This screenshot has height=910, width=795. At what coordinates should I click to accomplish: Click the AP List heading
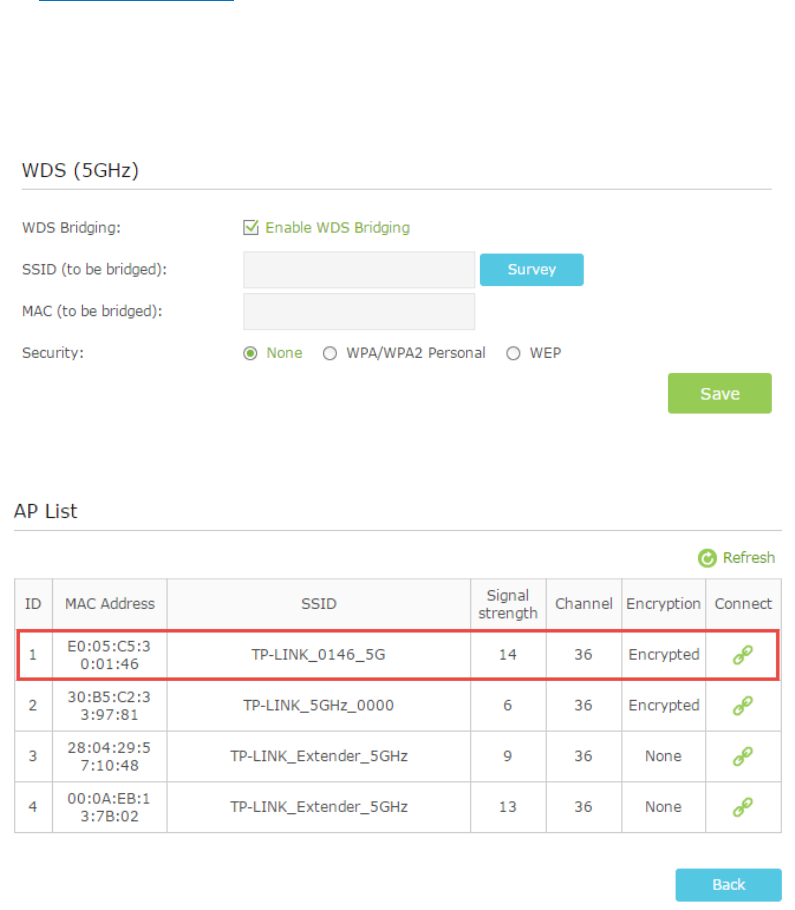click(46, 511)
